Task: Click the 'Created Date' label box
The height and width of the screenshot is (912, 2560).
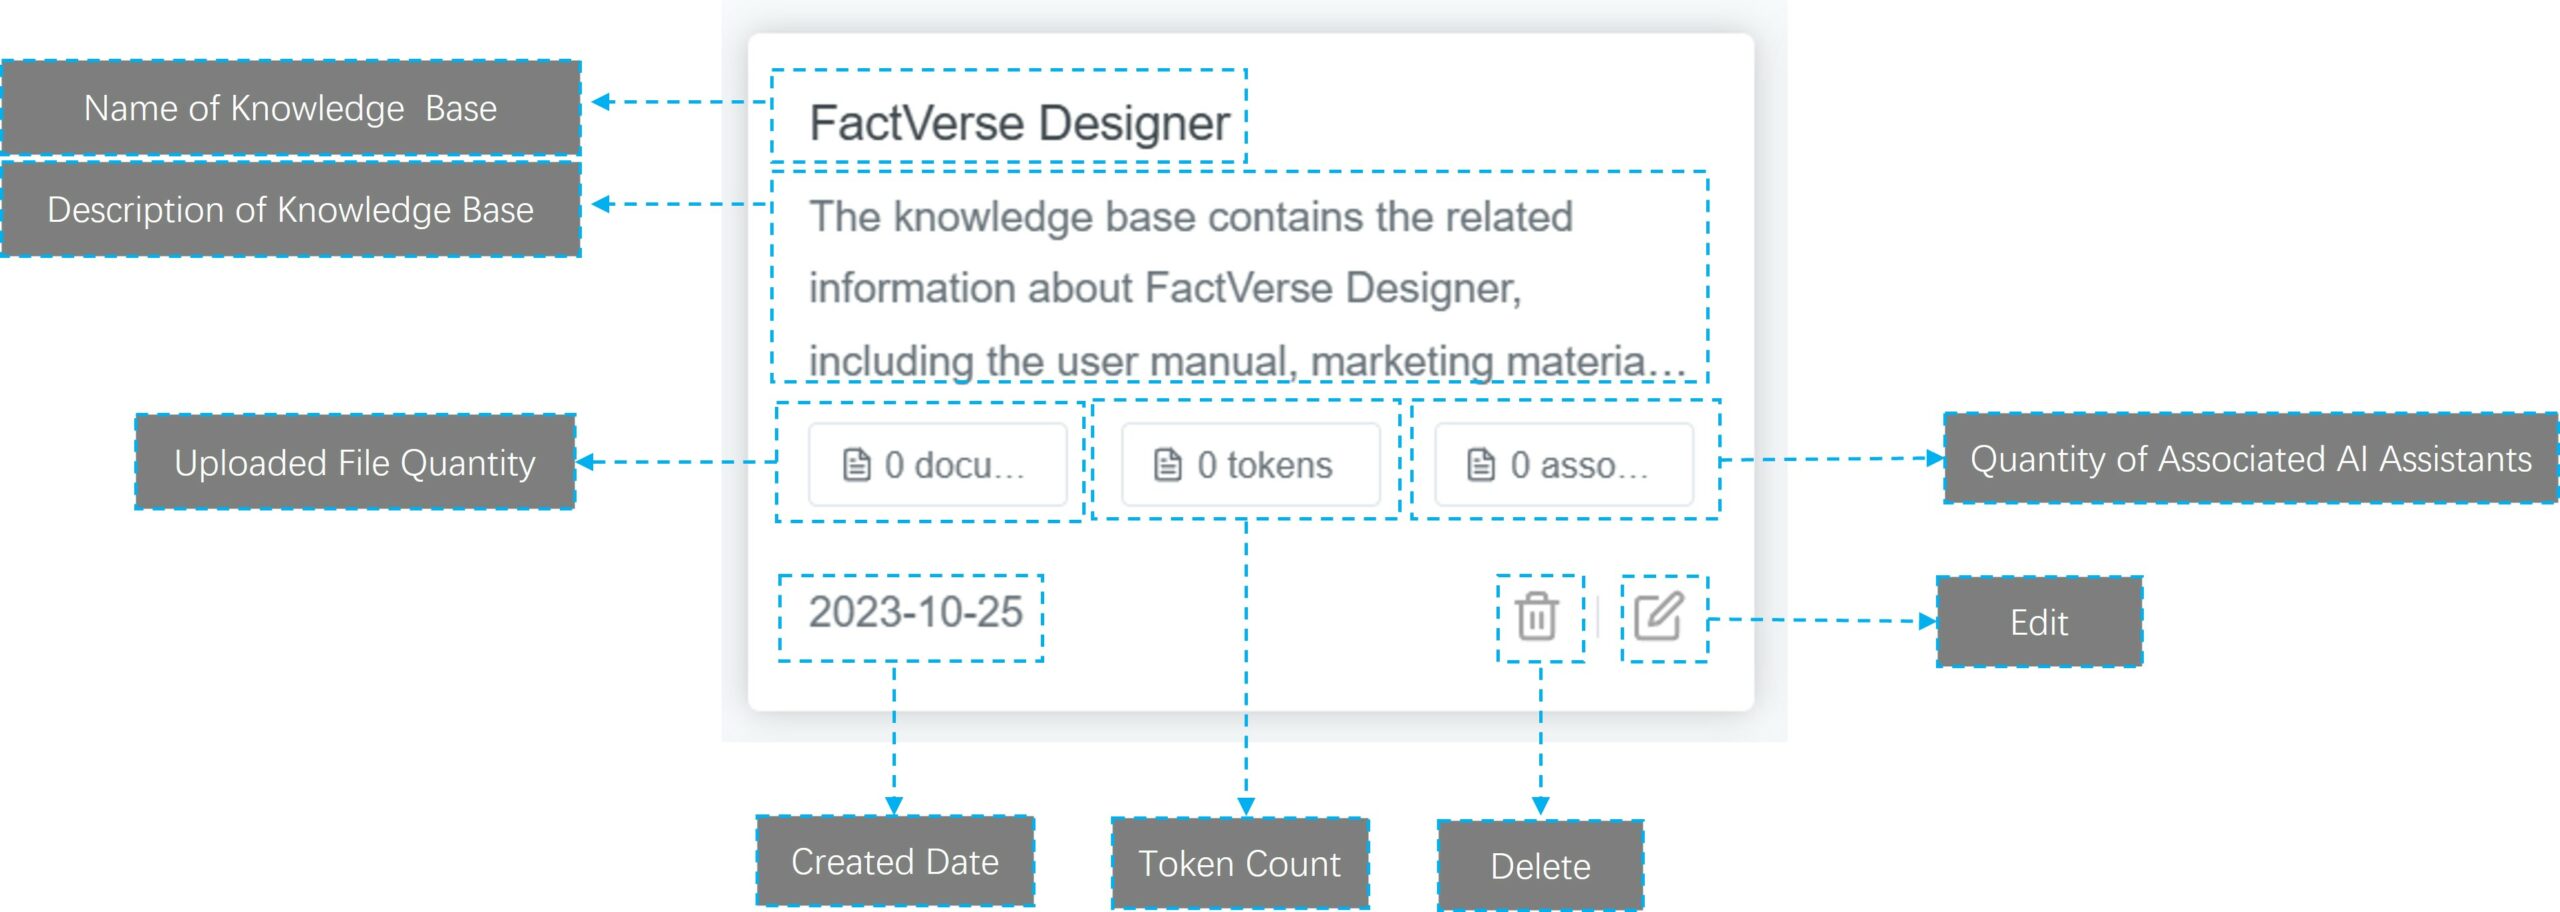Action: pos(895,862)
